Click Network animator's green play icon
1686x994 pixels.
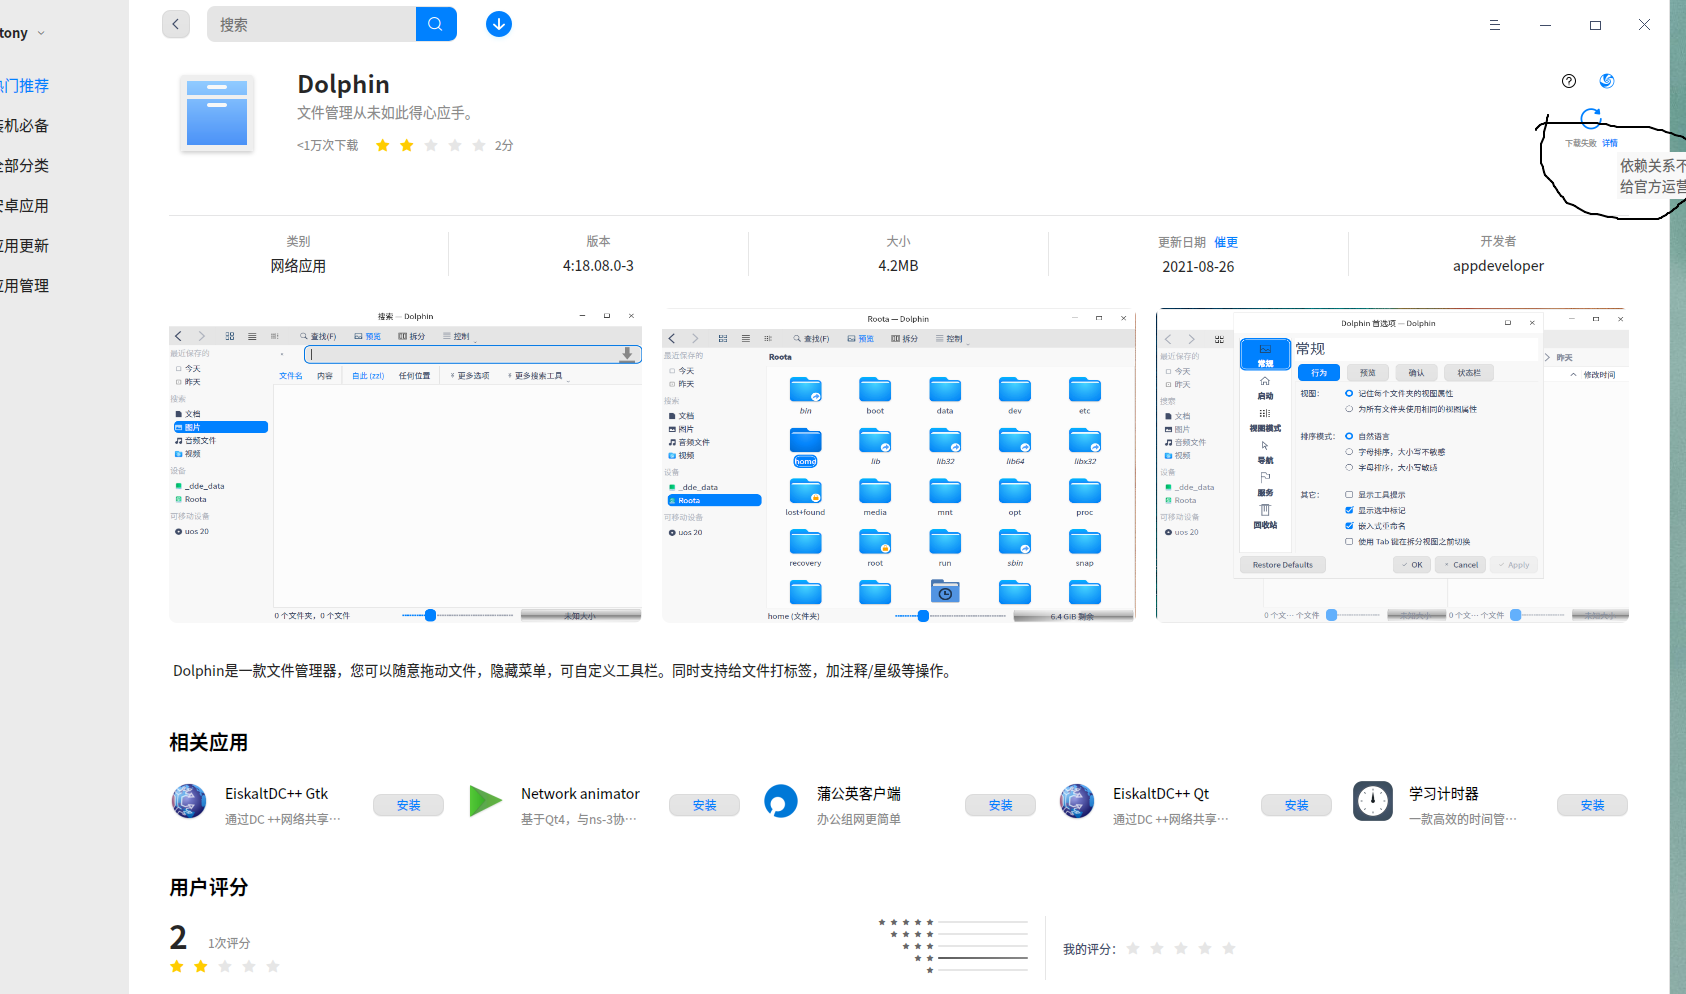(486, 801)
